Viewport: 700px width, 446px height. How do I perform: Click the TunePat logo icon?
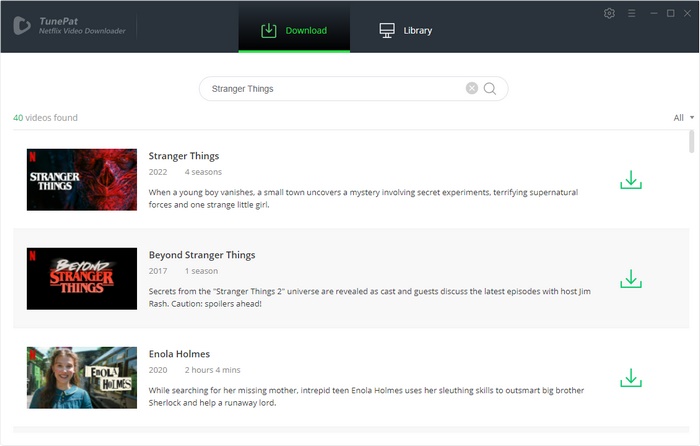(21, 25)
